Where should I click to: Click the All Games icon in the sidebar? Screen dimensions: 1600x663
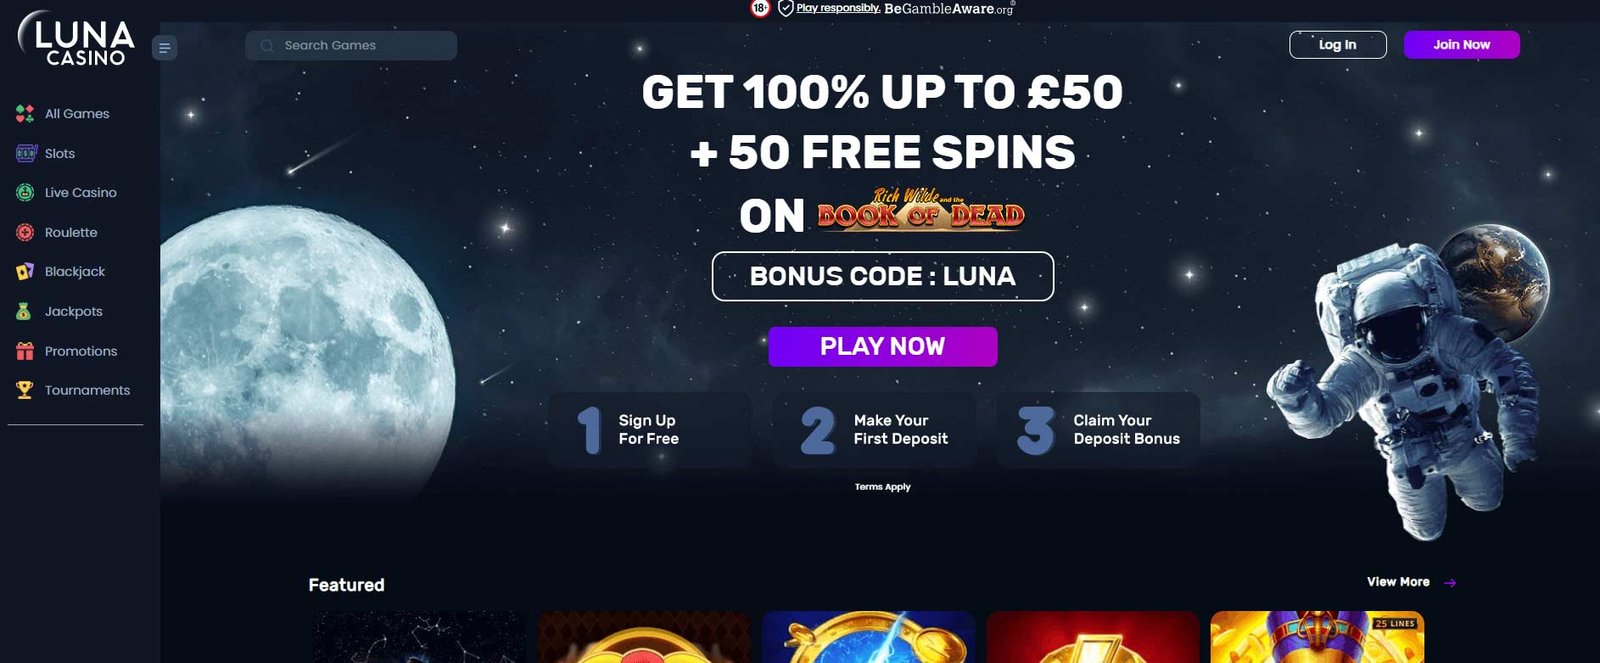pyautogui.click(x=25, y=114)
